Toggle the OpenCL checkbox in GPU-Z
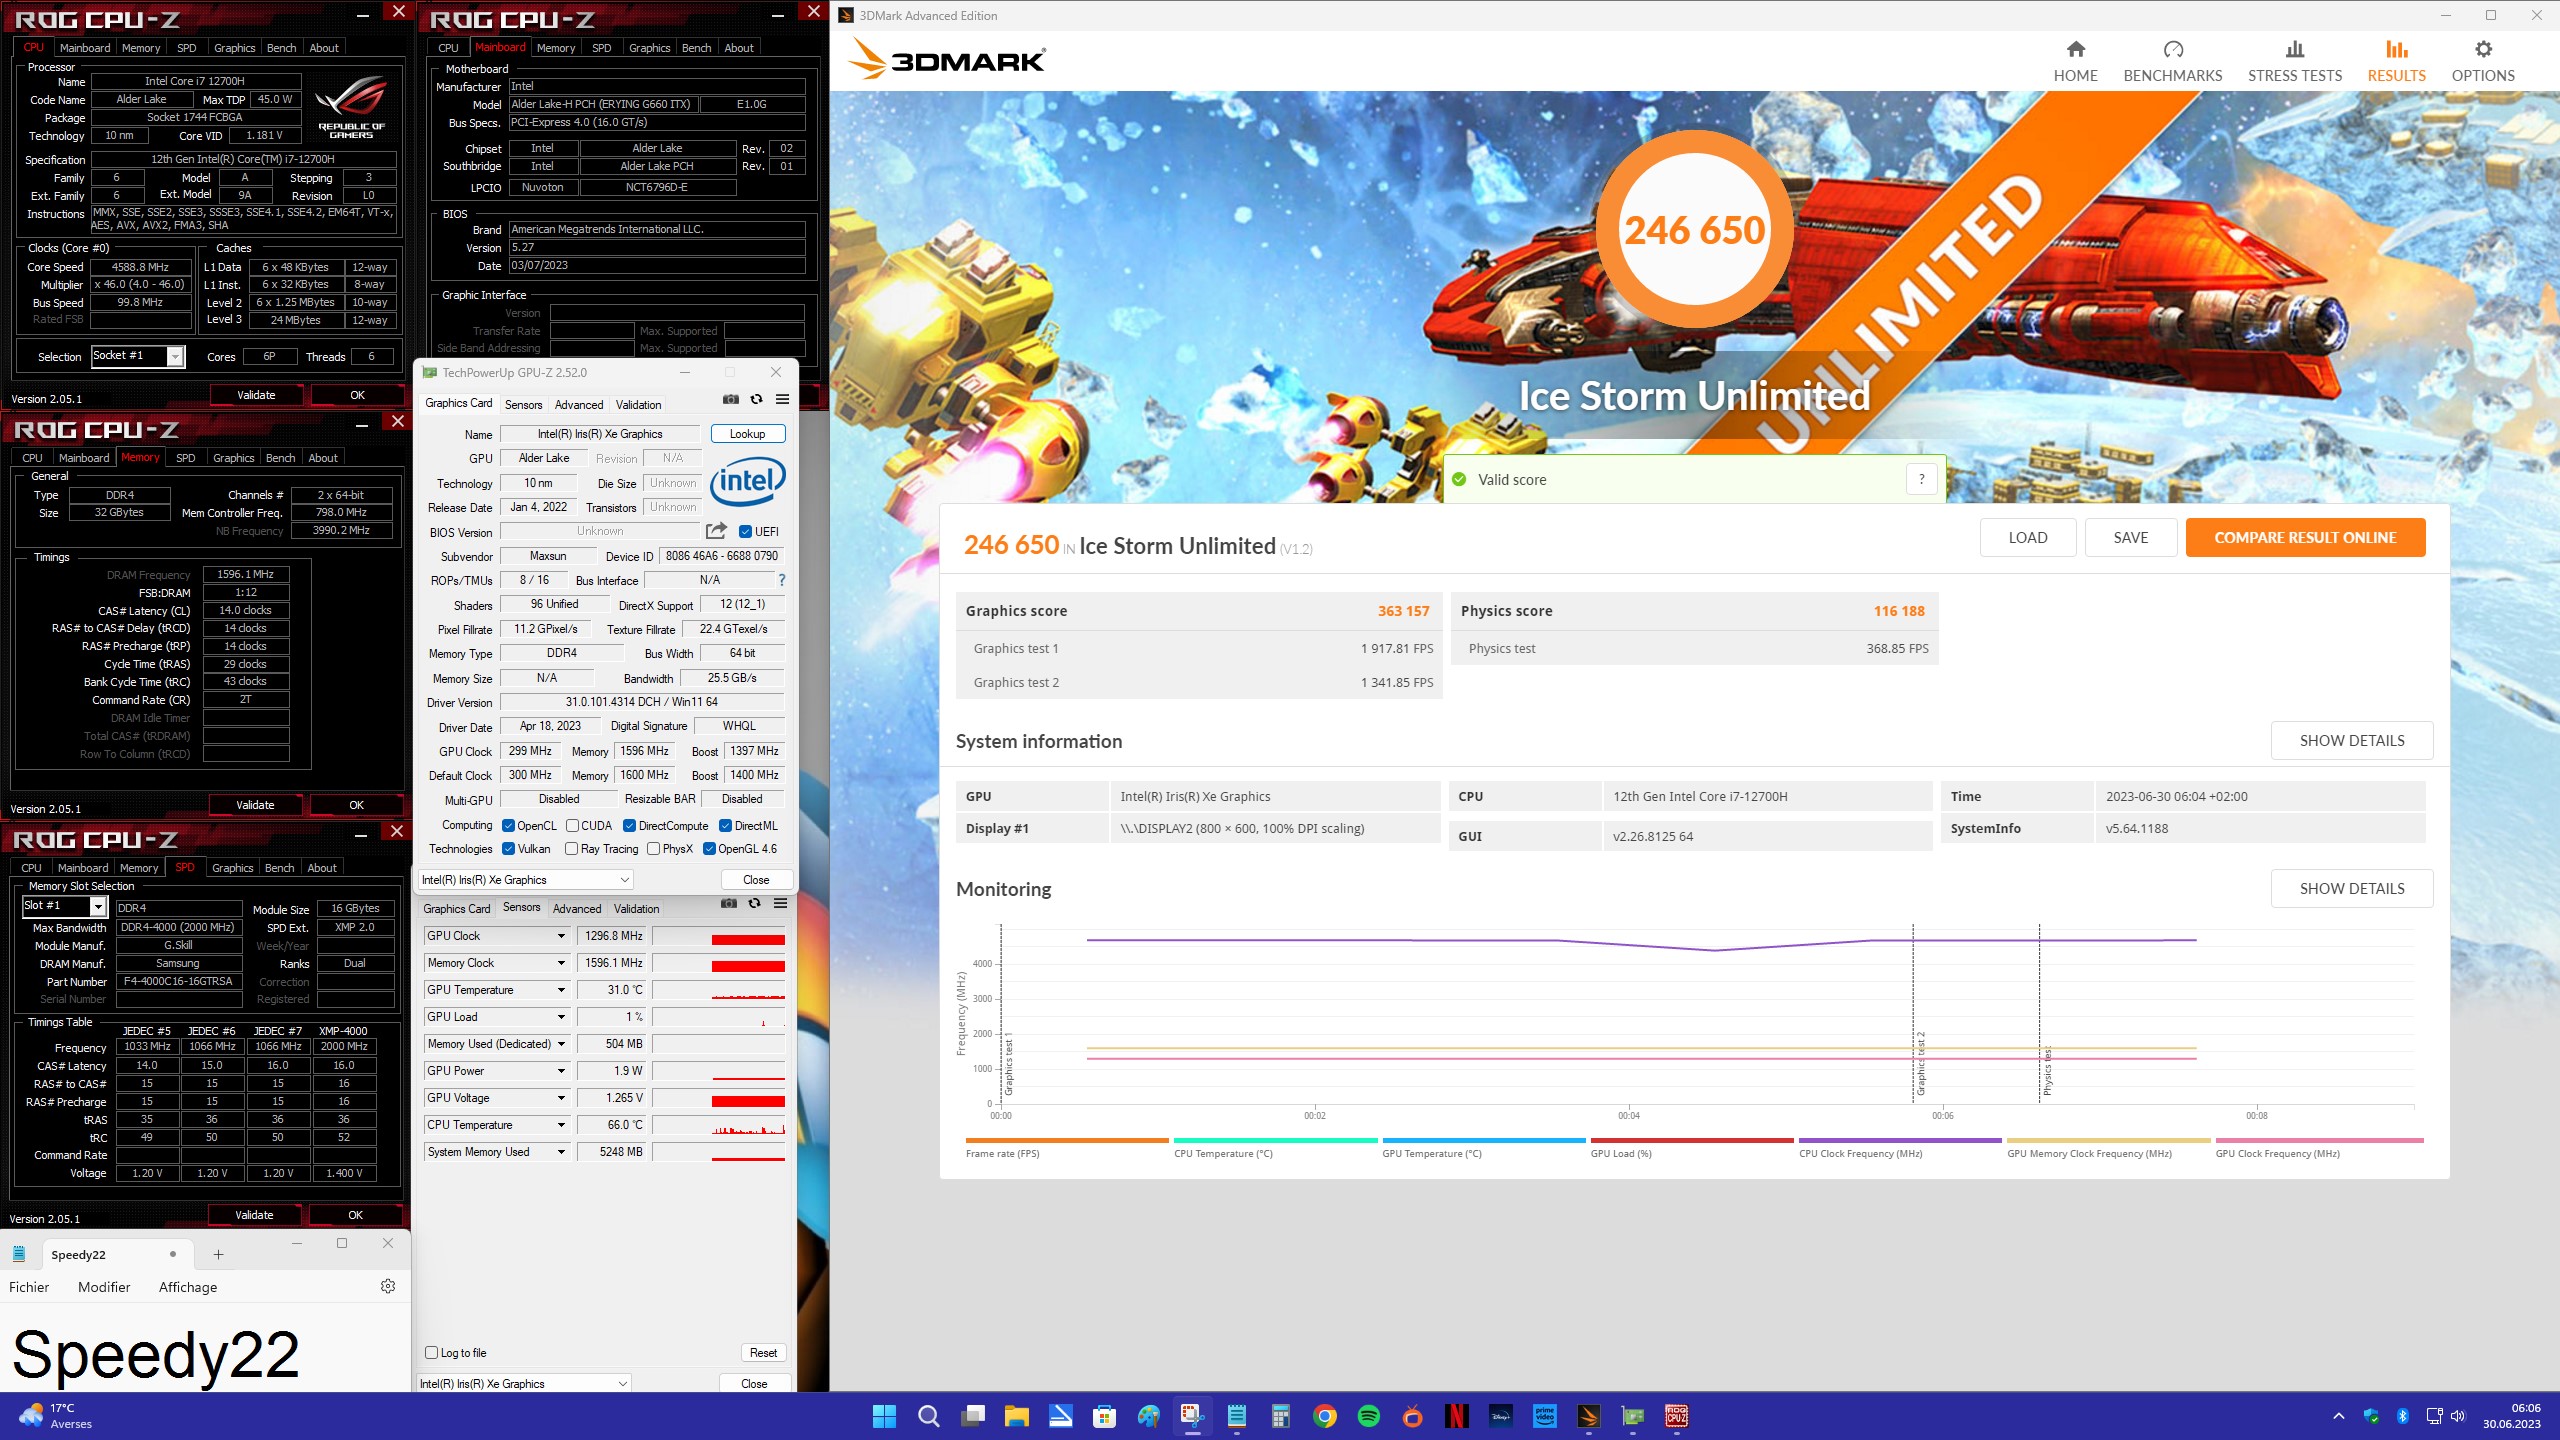Screen dimensions: 2560x1440 coord(508,825)
